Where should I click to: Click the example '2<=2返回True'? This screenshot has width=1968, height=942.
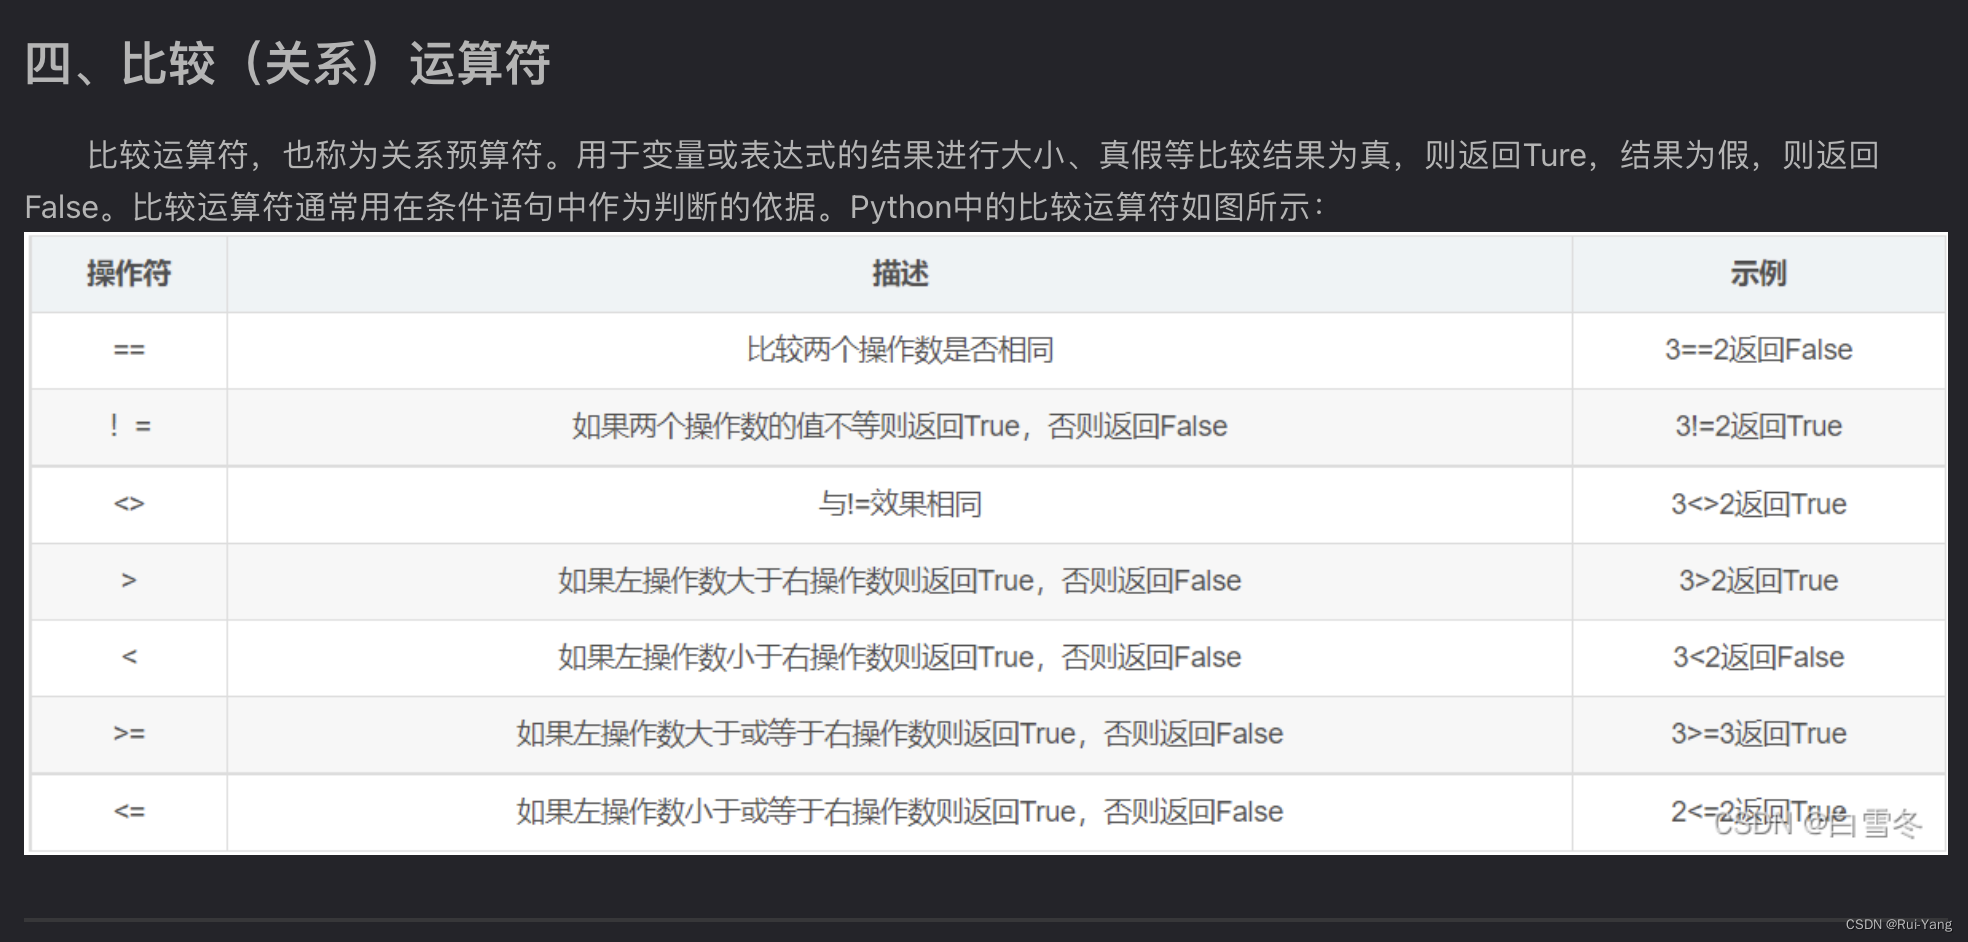click(1759, 812)
